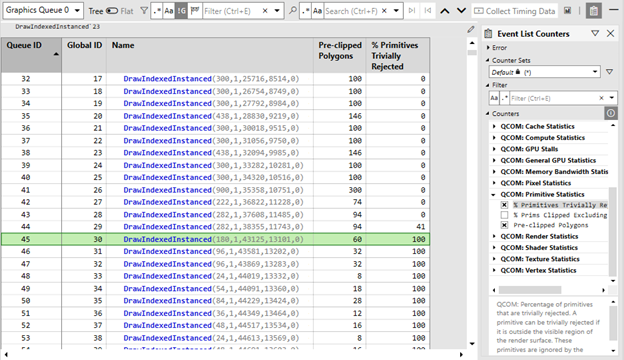Expand QCOM: Texture Statistics
624x360 pixels.
click(x=494, y=259)
